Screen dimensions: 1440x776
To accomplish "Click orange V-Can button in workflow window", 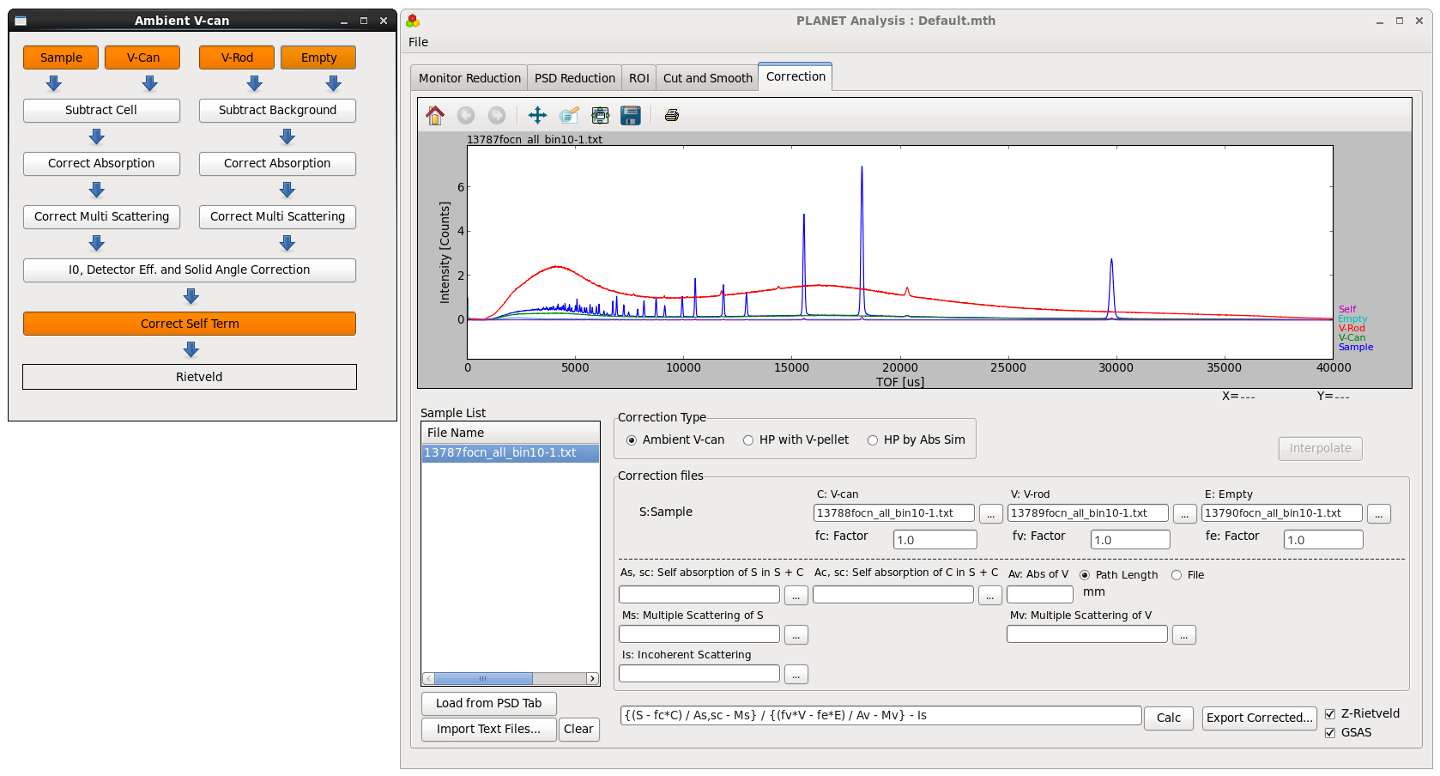I will pos(143,57).
